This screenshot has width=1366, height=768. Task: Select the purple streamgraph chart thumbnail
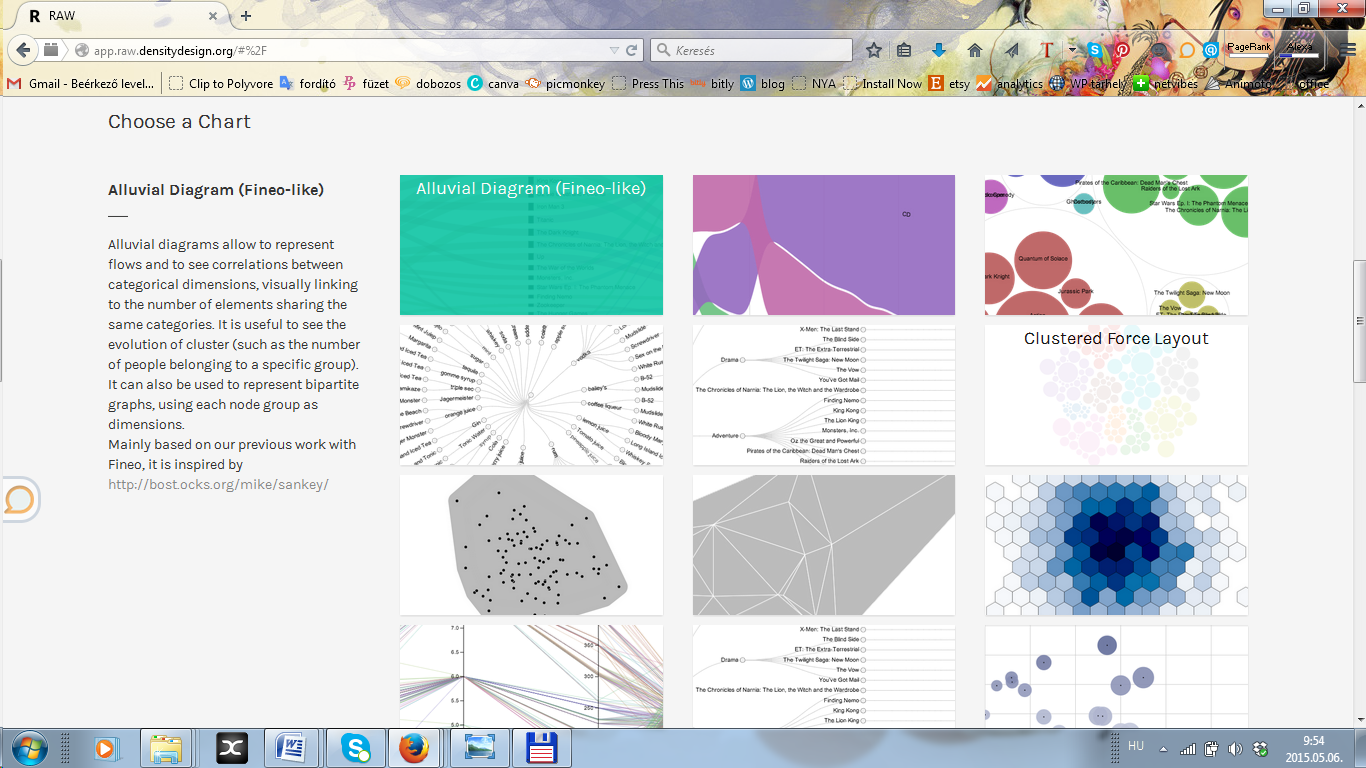(x=824, y=245)
